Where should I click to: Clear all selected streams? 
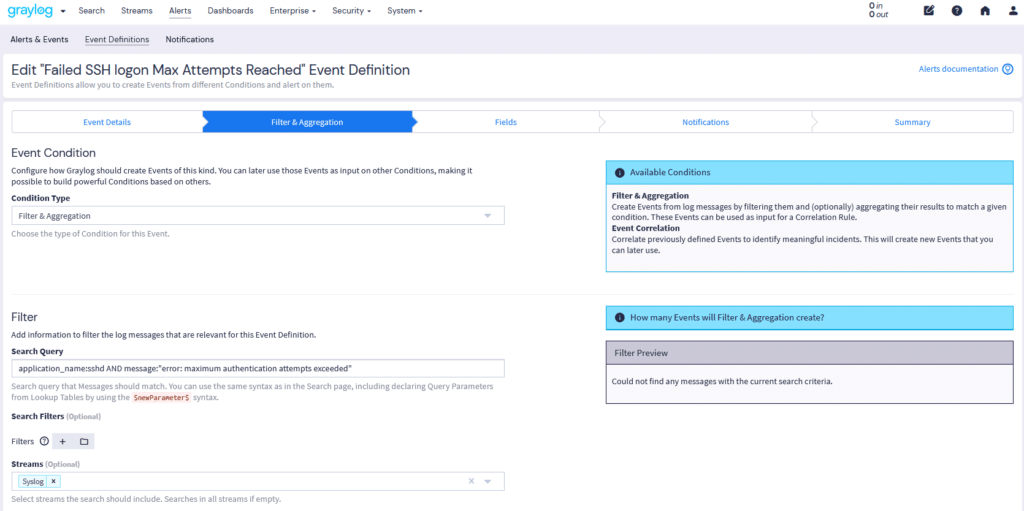click(x=472, y=481)
